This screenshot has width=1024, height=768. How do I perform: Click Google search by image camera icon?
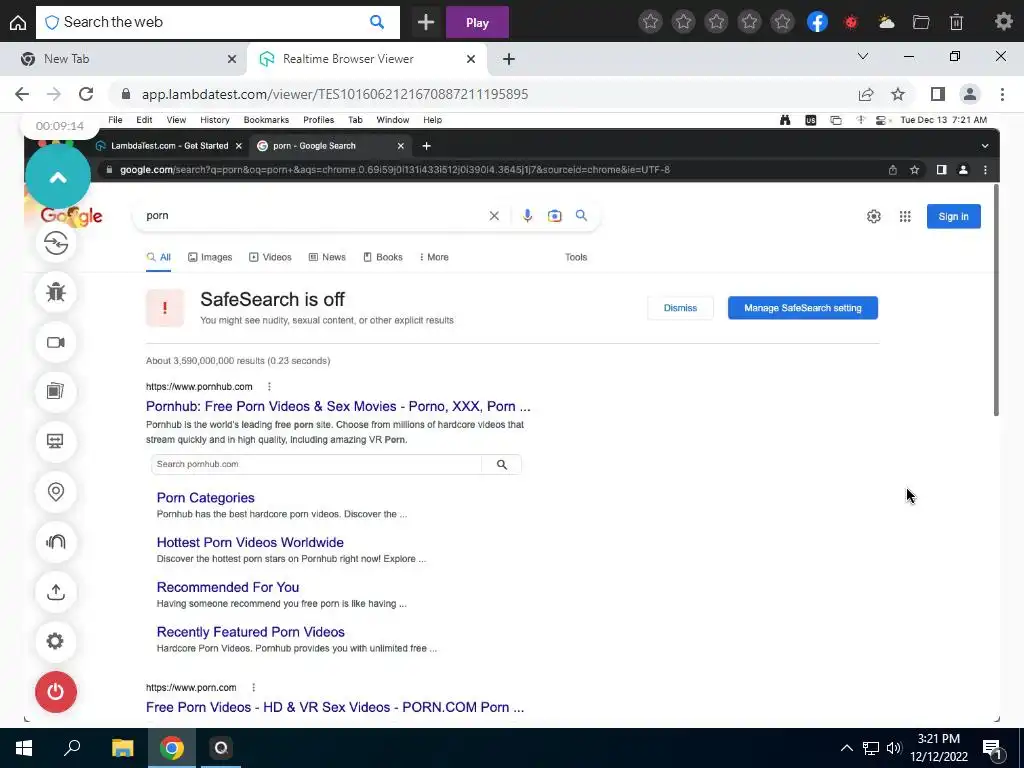(554, 216)
